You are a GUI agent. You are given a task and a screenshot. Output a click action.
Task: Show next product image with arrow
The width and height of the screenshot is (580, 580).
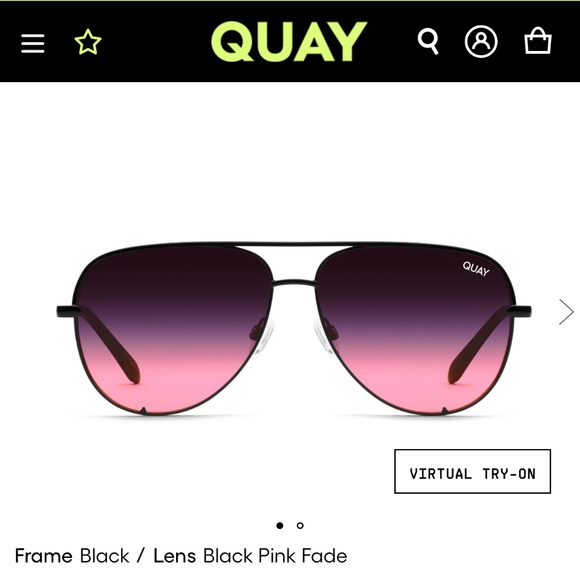pyautogui.click(x=566, y=312)
